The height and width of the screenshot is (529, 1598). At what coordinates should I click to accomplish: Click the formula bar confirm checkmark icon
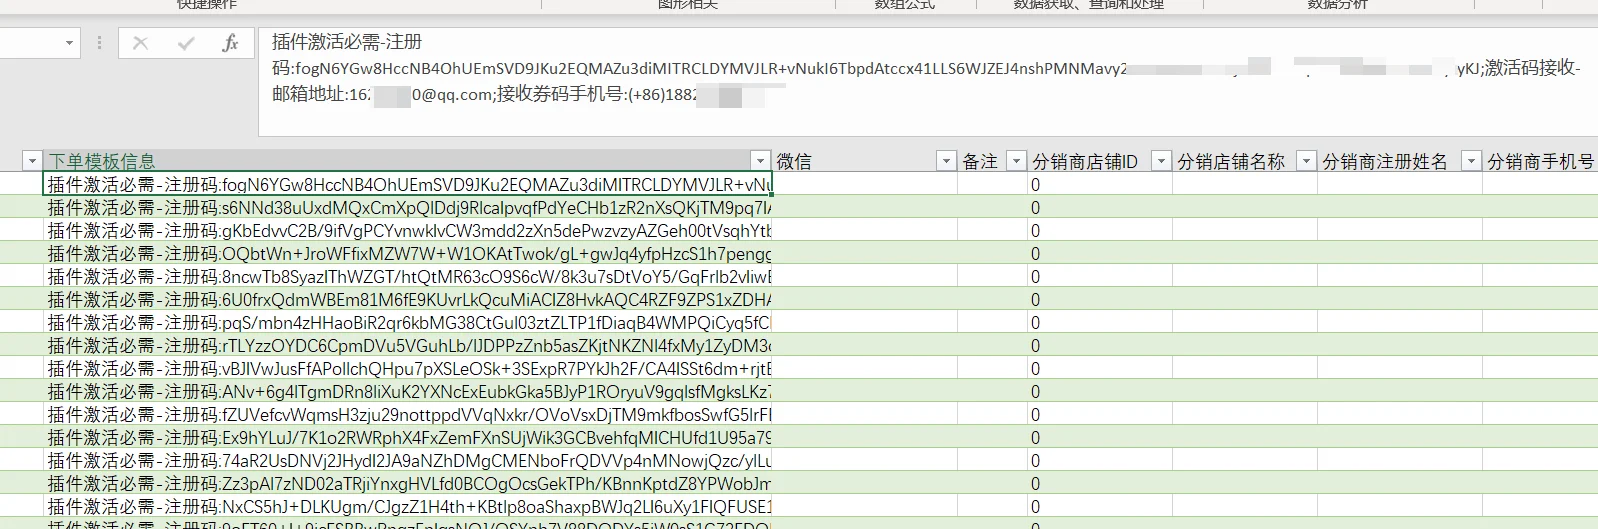point(185,43)
